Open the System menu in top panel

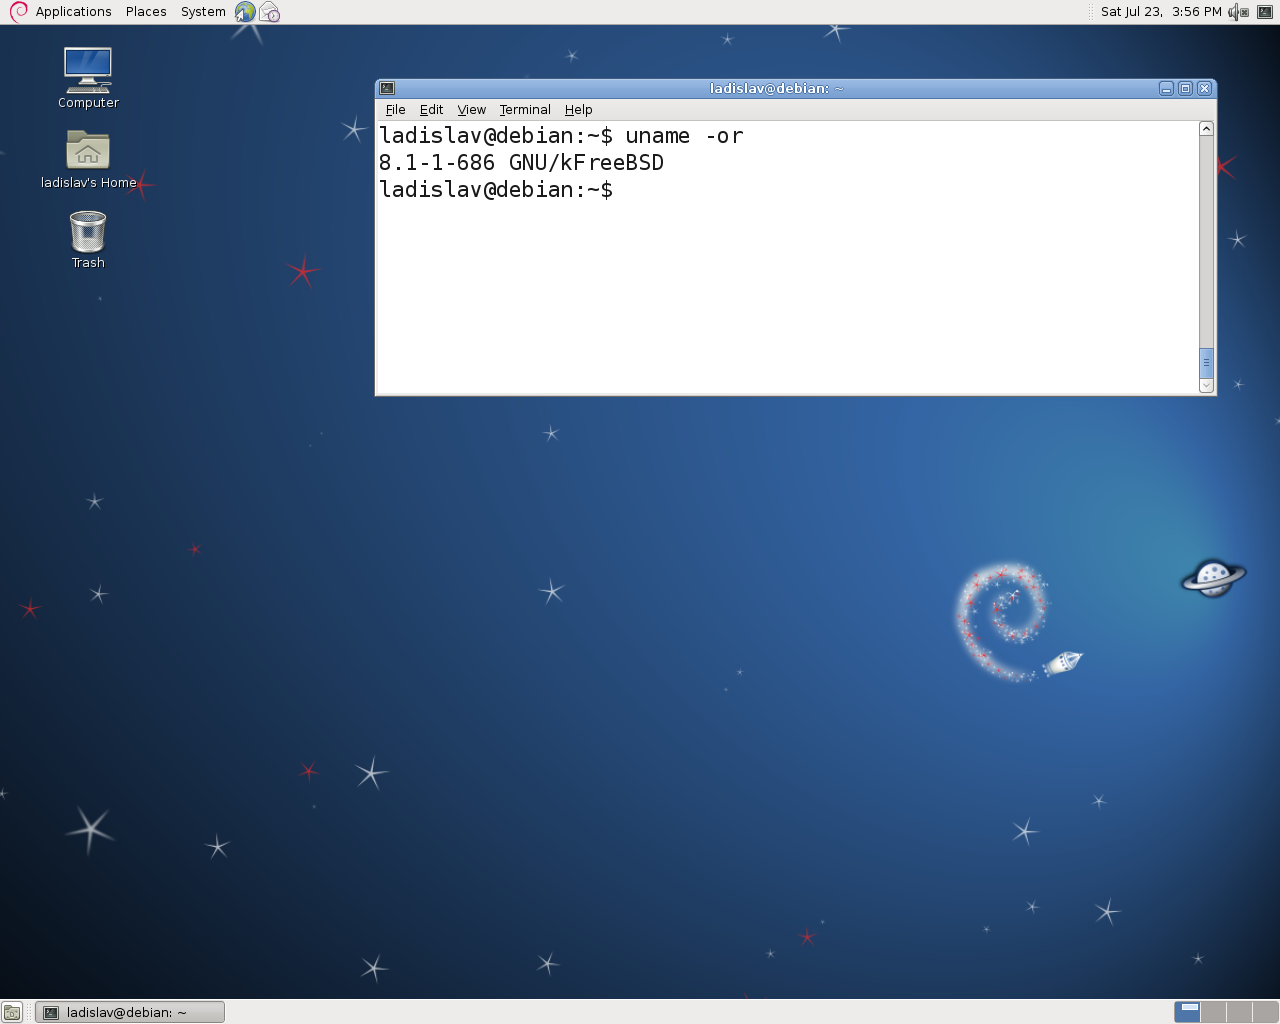click(203, 12)
